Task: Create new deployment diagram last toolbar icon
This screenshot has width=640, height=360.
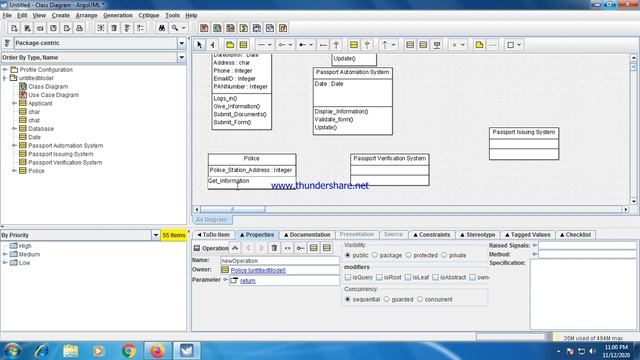Action: click(x=283, y=28)
